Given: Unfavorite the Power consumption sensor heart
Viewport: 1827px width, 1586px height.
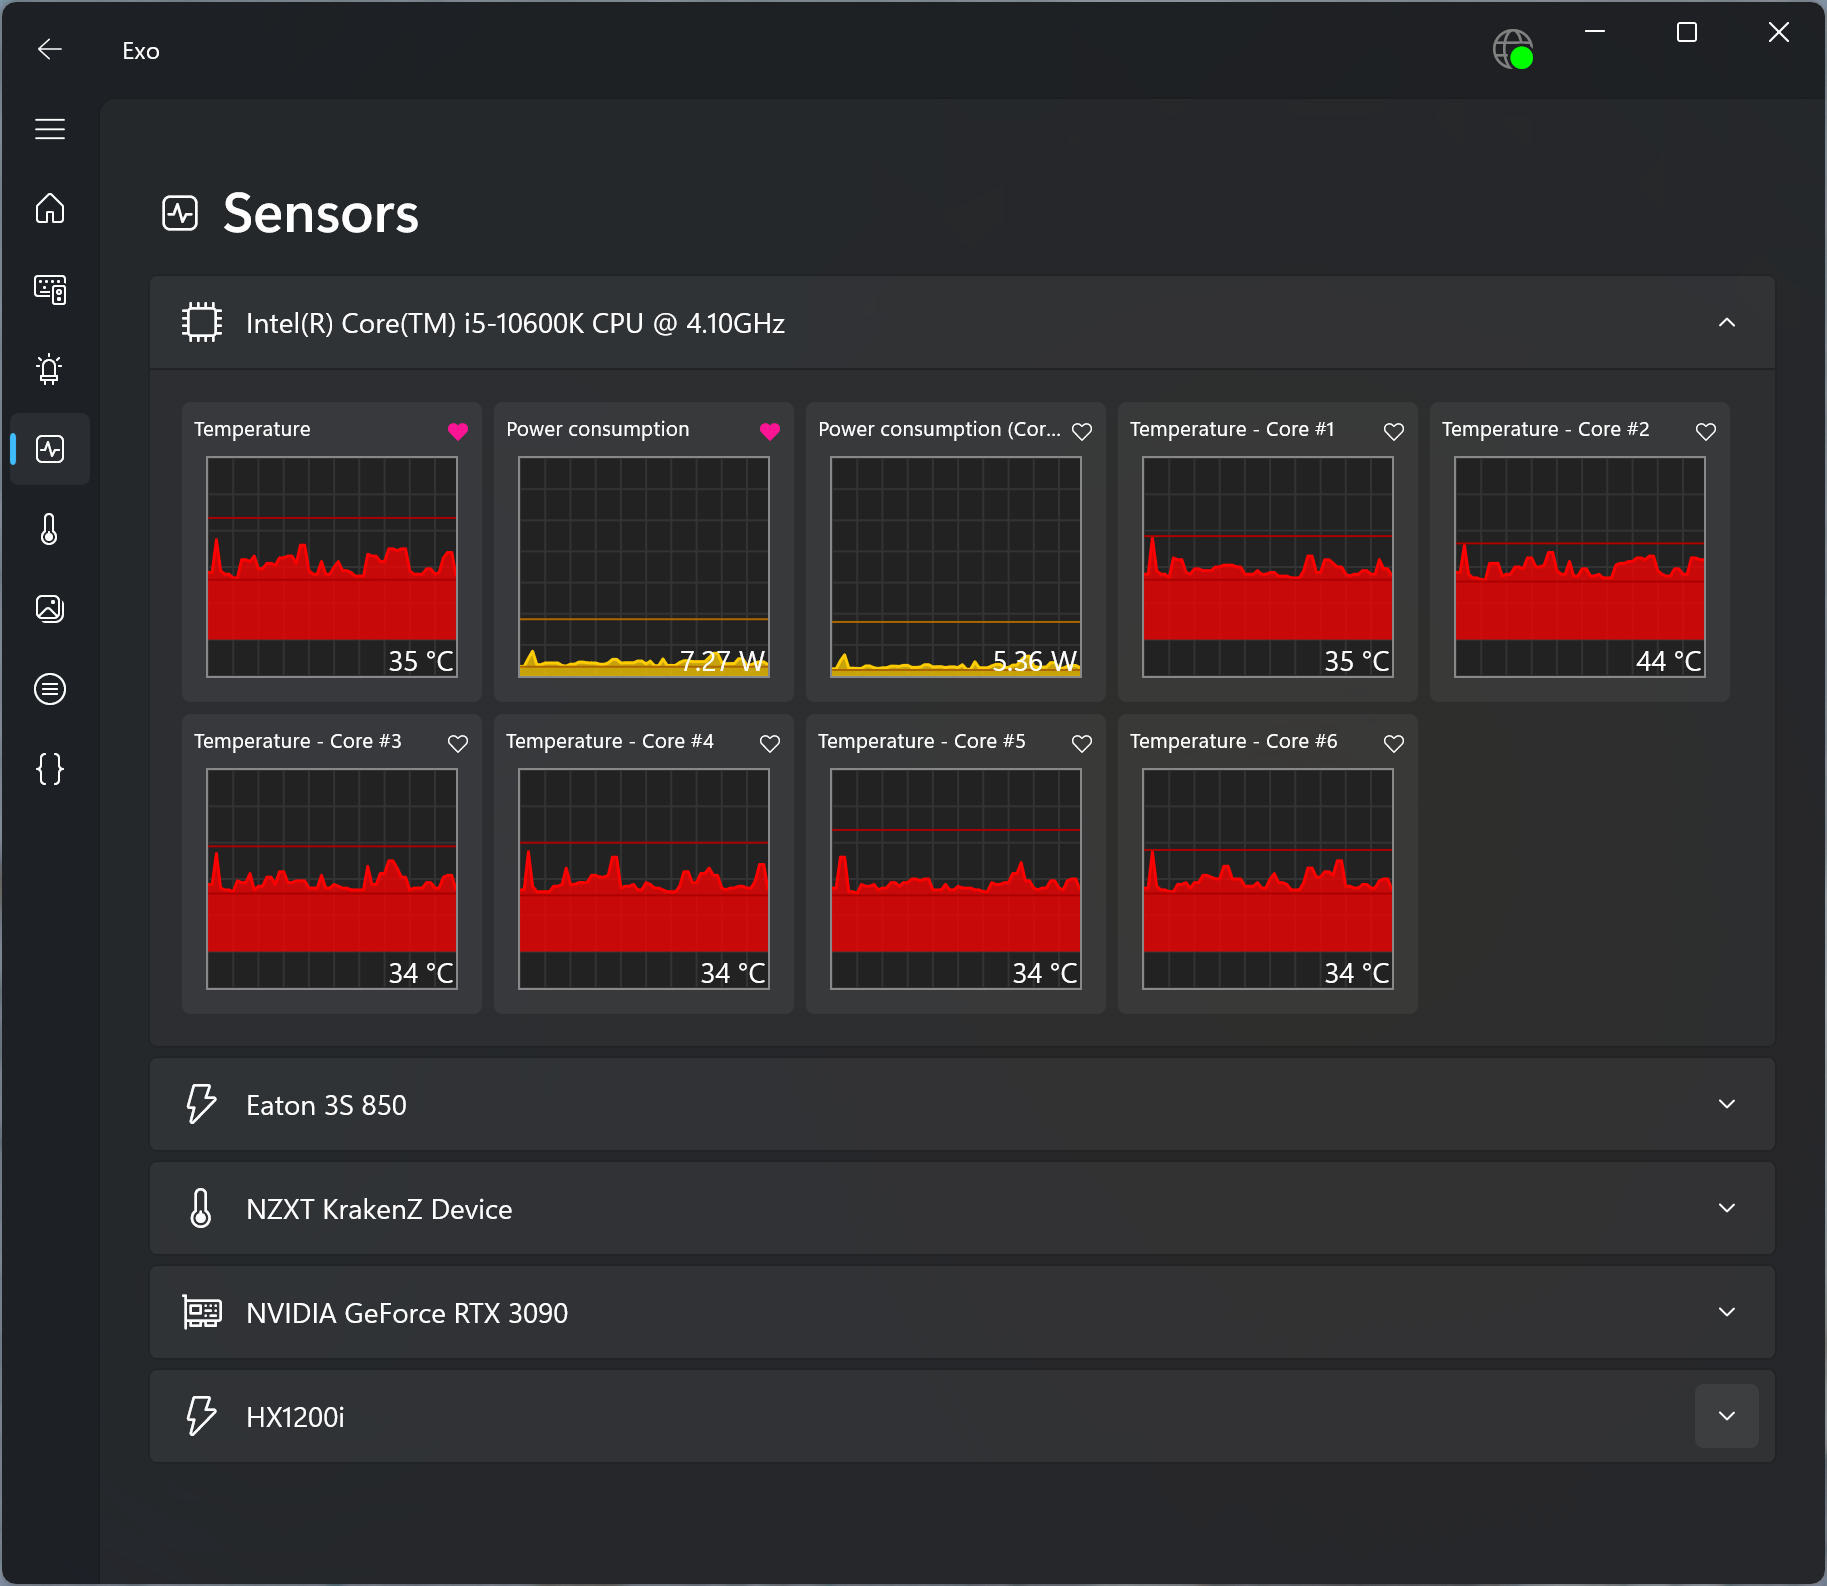Looking at the screenshot, I should pos(770,431).
